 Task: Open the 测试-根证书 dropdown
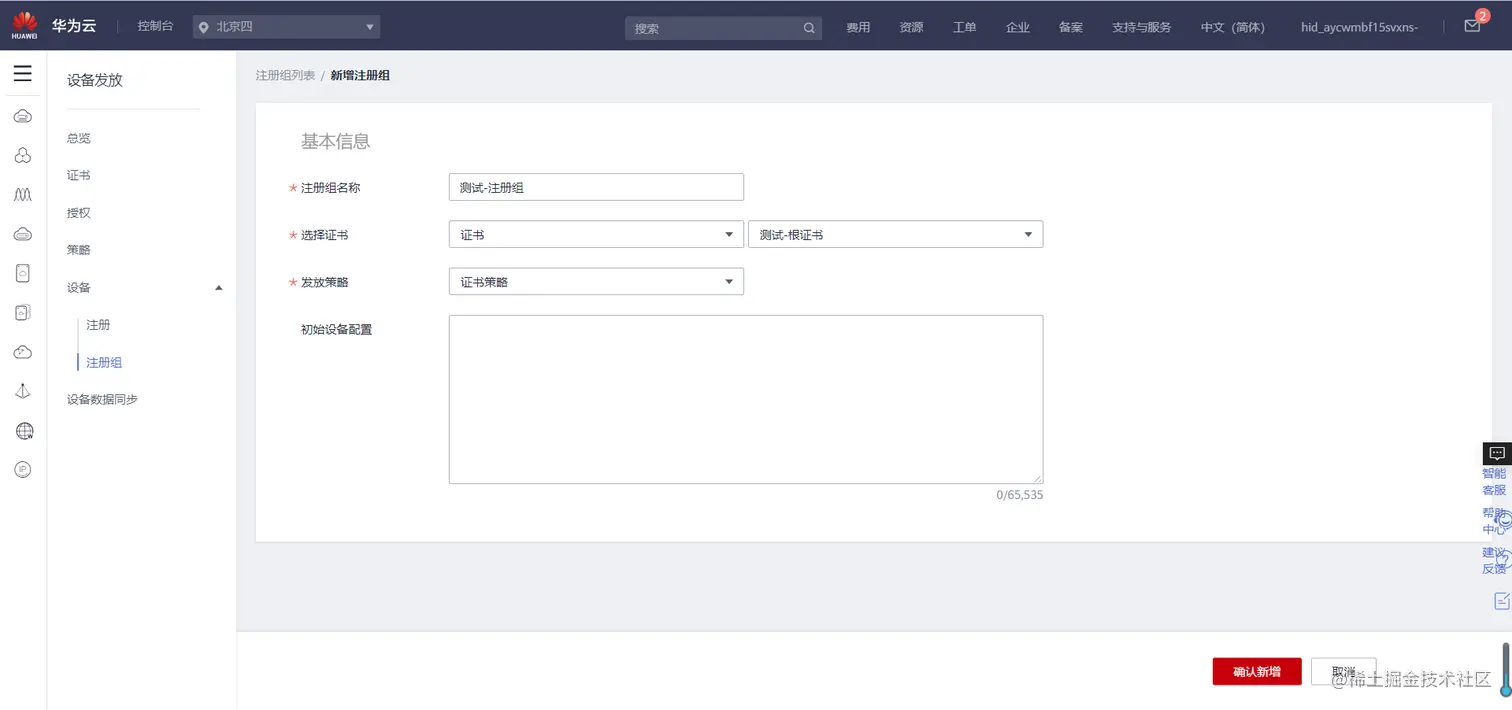[x=895, y=234]
